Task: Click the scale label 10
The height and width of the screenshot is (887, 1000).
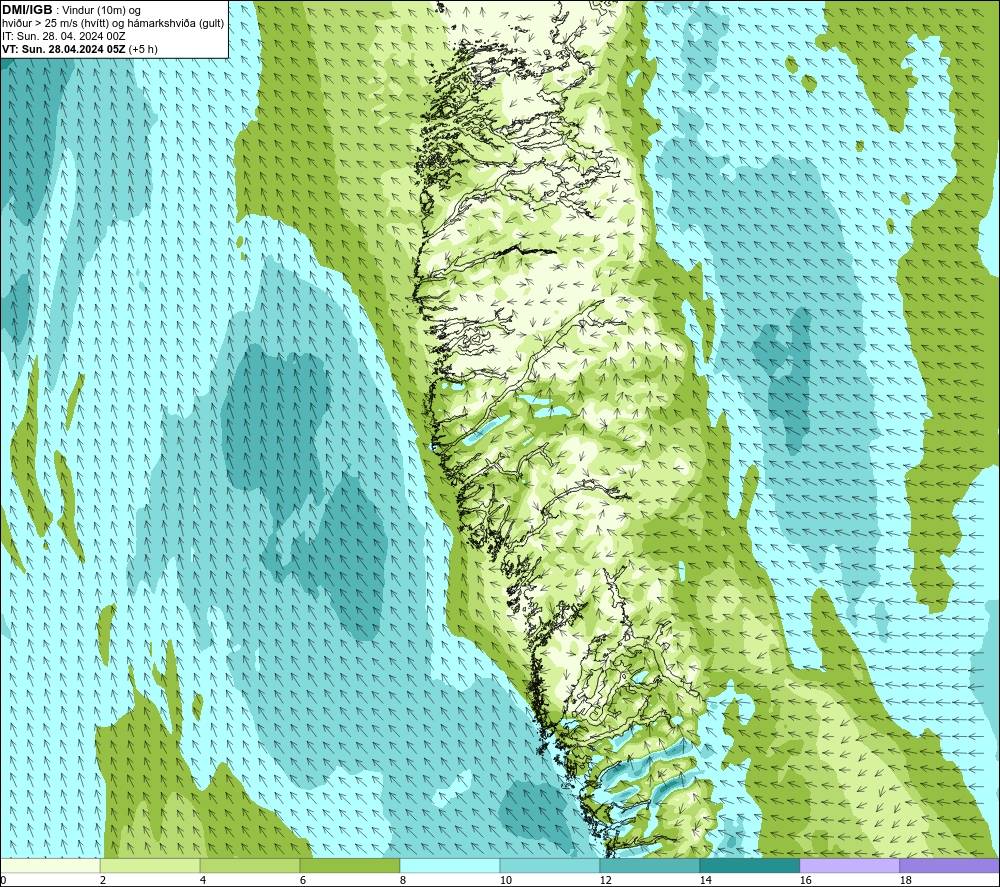Action: [x=506, y=881]
